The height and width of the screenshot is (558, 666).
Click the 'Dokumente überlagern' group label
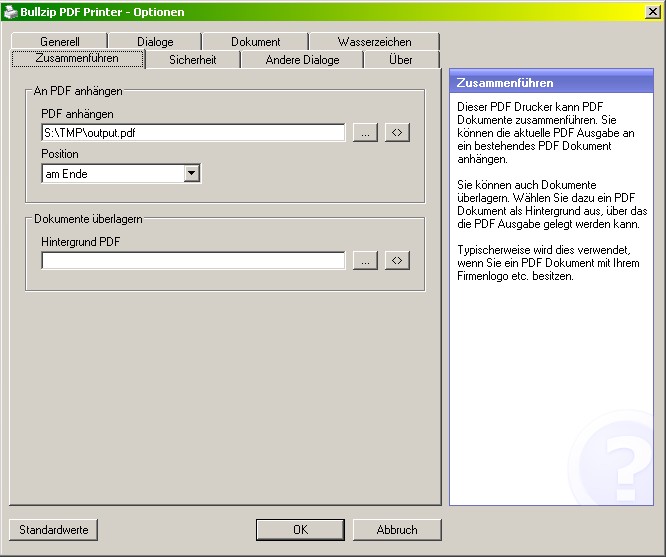88,219
